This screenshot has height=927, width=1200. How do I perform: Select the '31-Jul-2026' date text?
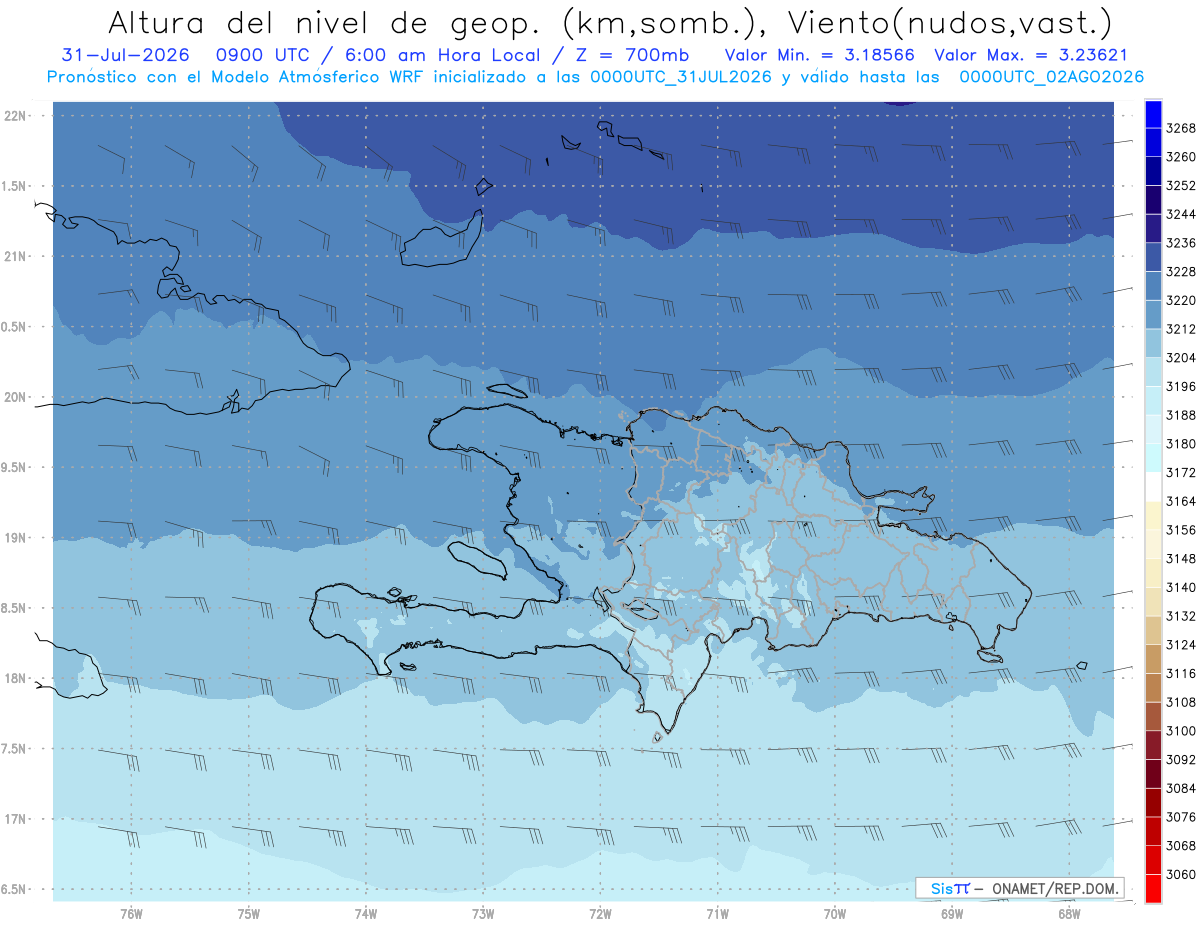126,55
